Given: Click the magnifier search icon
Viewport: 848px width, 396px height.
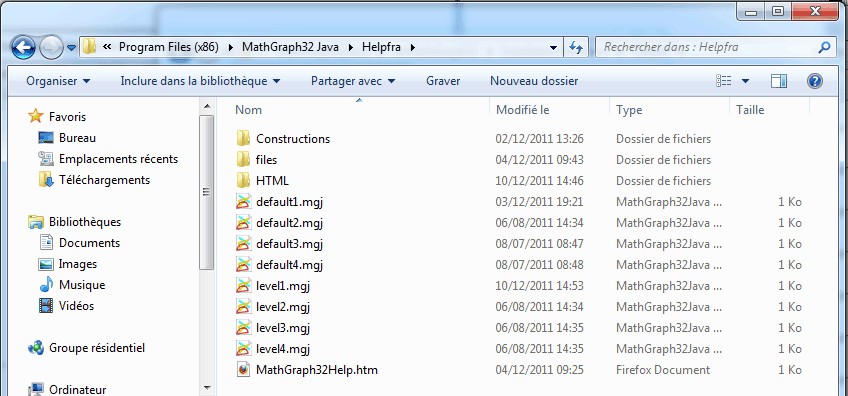Looking at the screenshot, I should click(824, 47).
